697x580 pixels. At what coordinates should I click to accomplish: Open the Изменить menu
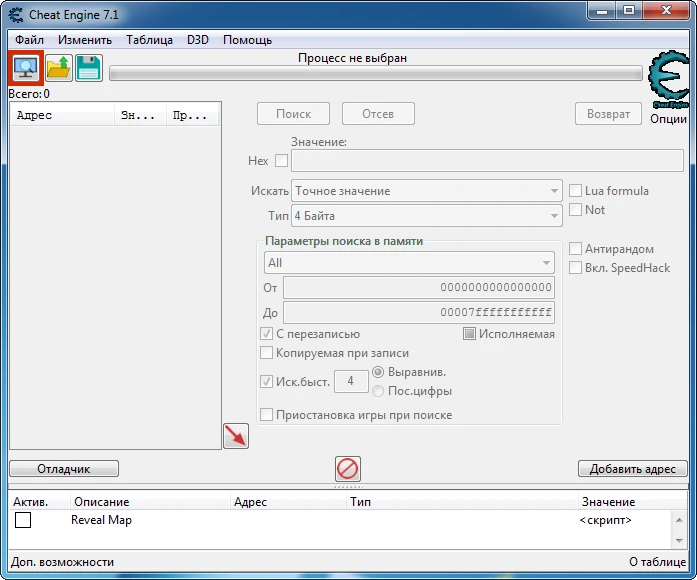tap(85, 40)
